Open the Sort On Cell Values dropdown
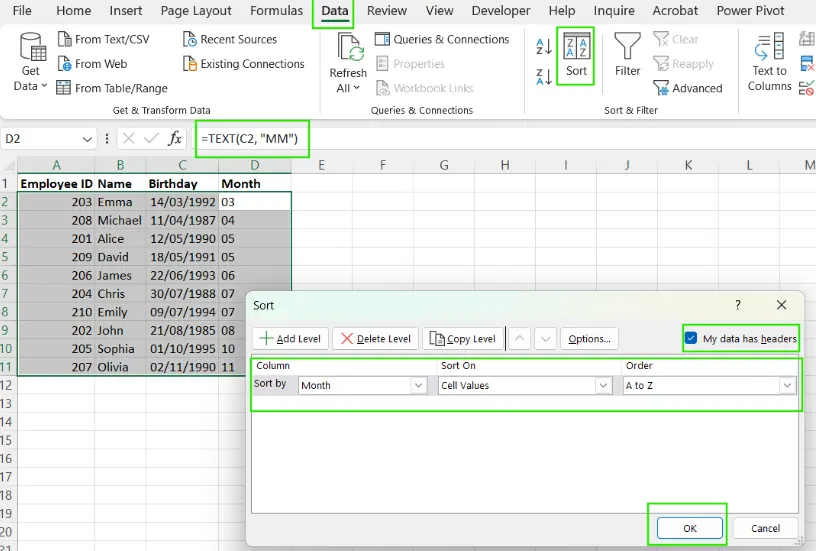The image size is (816, 551). click(x=603, y=385)
